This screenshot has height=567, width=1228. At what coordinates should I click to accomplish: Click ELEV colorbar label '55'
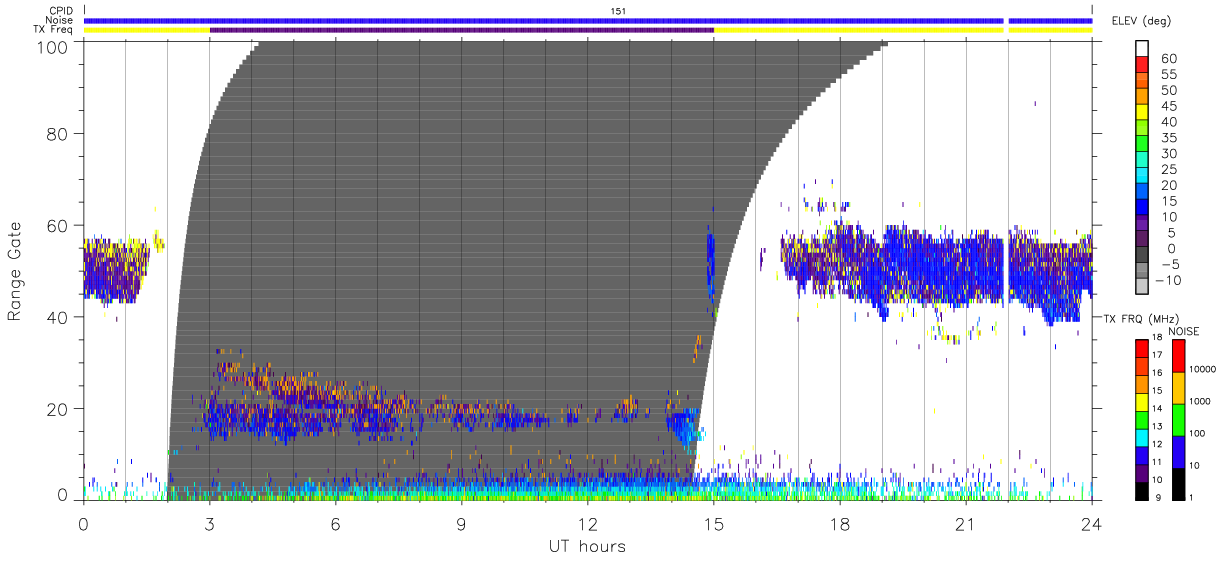coord(1168,75)
